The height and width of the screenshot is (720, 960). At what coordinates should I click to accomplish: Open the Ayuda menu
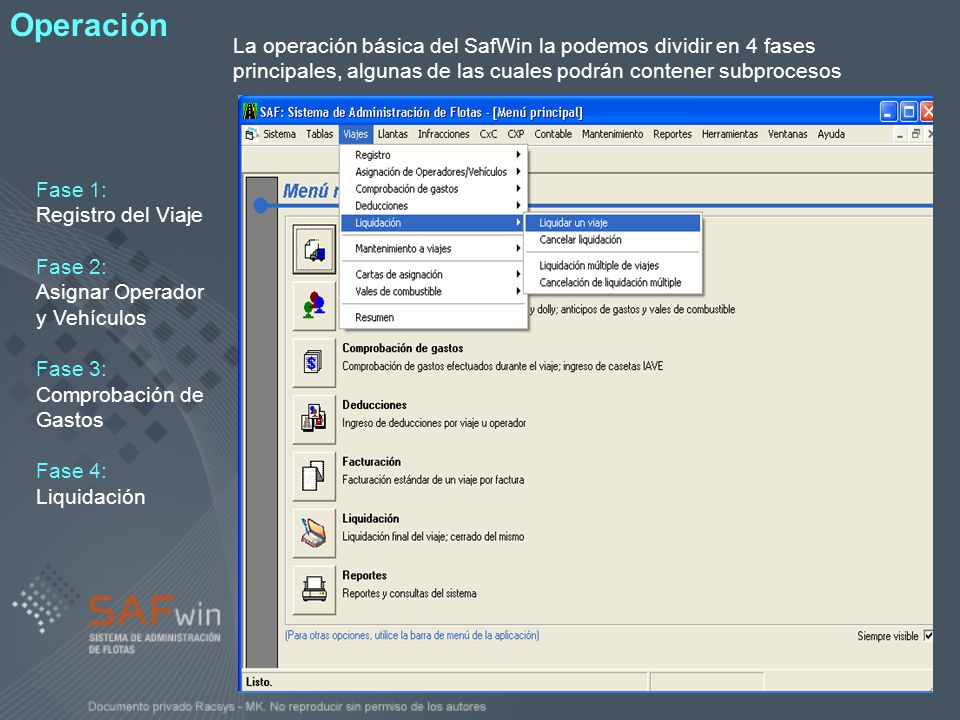point(831,134)
